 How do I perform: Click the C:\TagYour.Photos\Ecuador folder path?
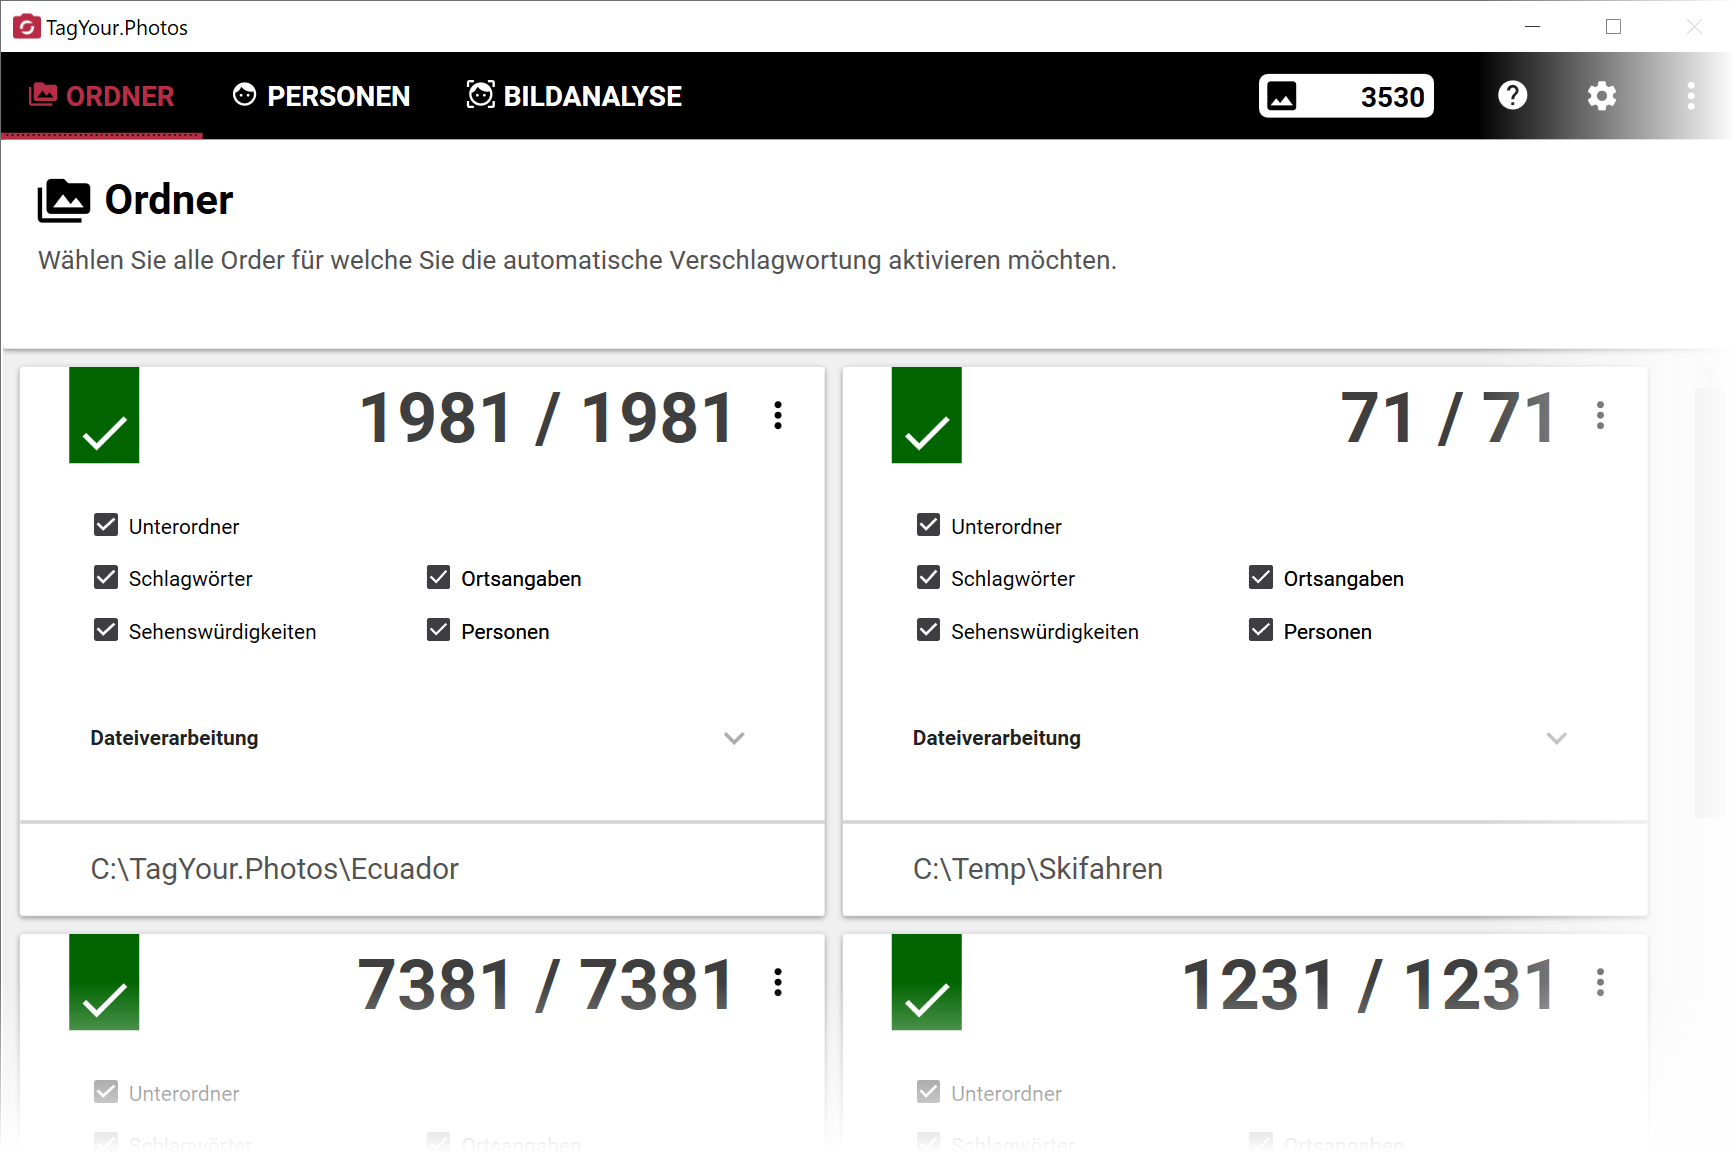click(x=274, y=869)
